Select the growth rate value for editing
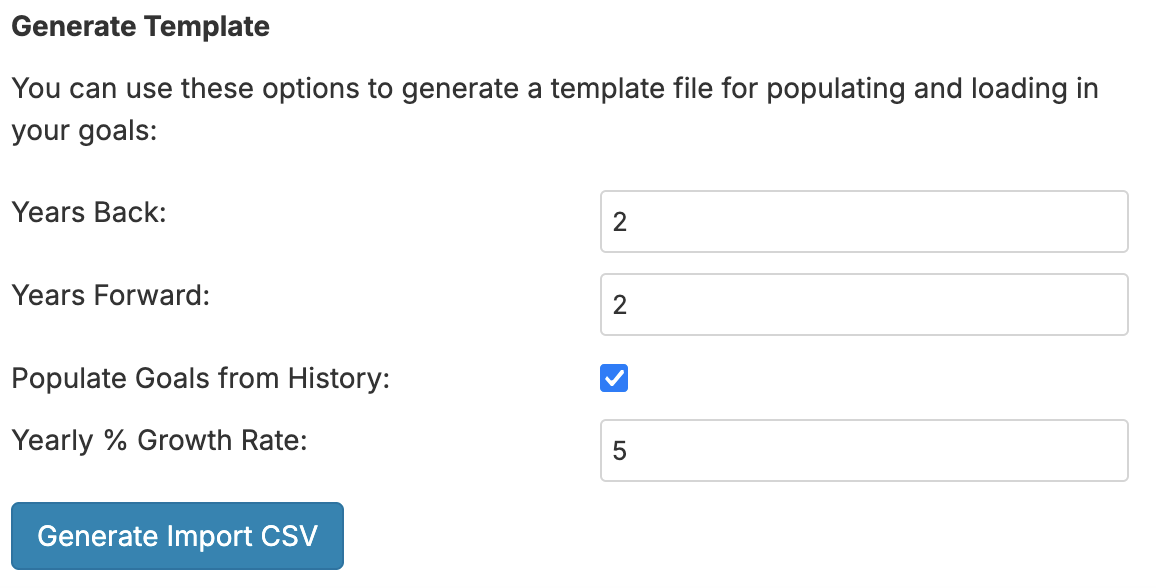Screen dimensions: 1156x588 coord(864,450)
